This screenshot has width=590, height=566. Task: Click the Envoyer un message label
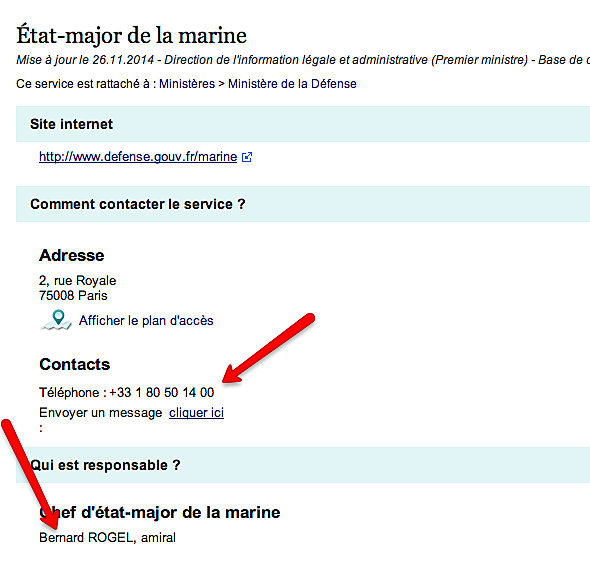click(100, 413)
